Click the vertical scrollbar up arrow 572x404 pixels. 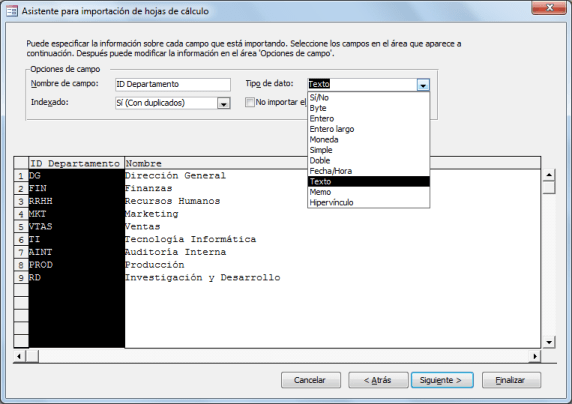pos(549,175)
